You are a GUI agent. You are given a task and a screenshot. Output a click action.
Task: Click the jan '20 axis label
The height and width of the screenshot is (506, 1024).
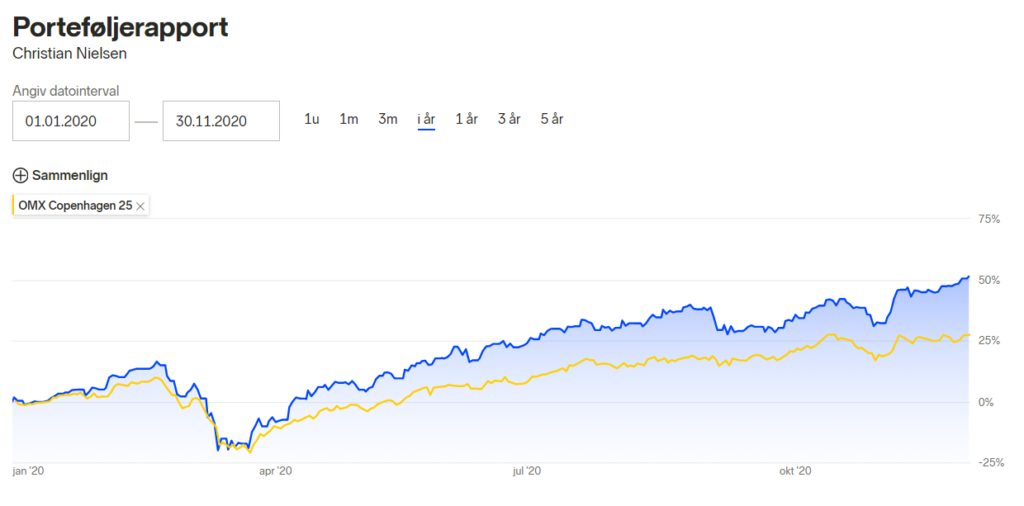(x=27, y=470)
